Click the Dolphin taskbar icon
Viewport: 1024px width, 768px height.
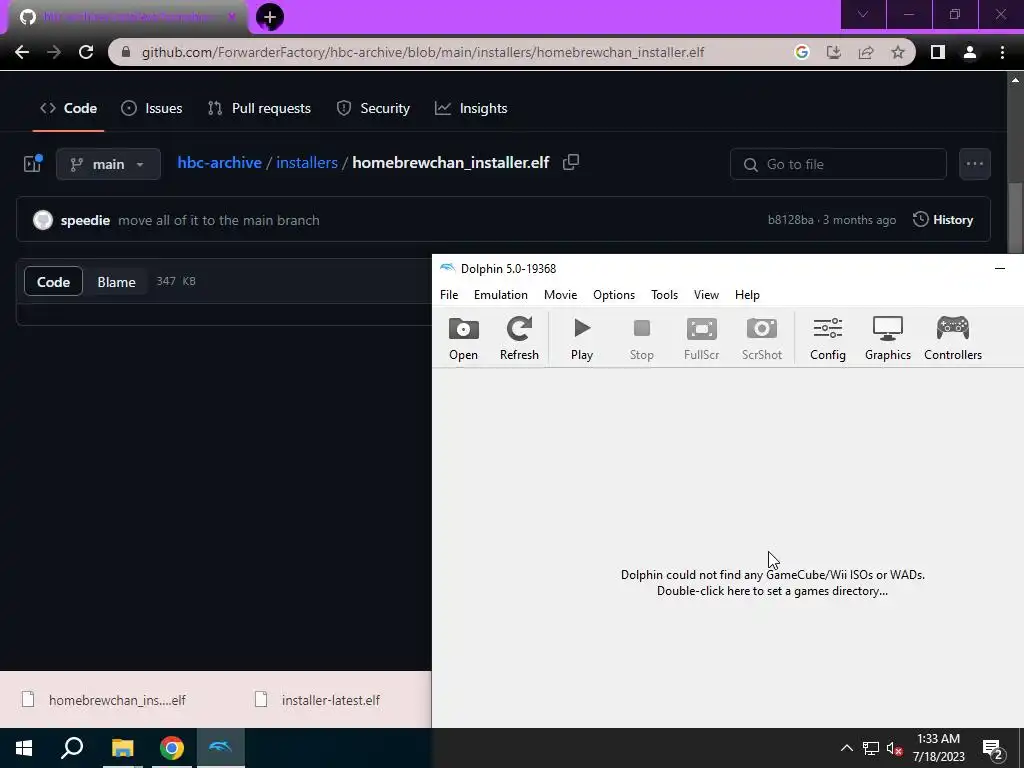pos(221,748)
